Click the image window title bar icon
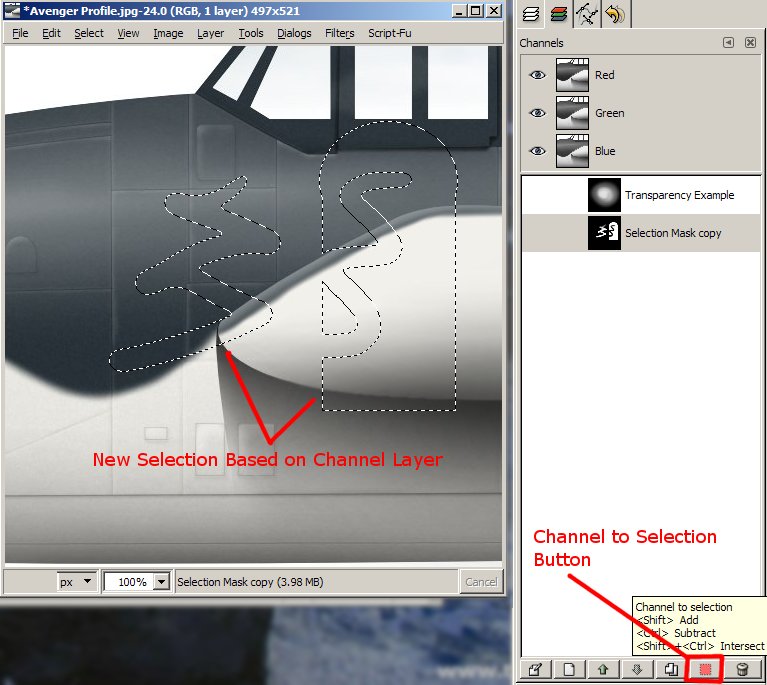 (x=12, y=11)
